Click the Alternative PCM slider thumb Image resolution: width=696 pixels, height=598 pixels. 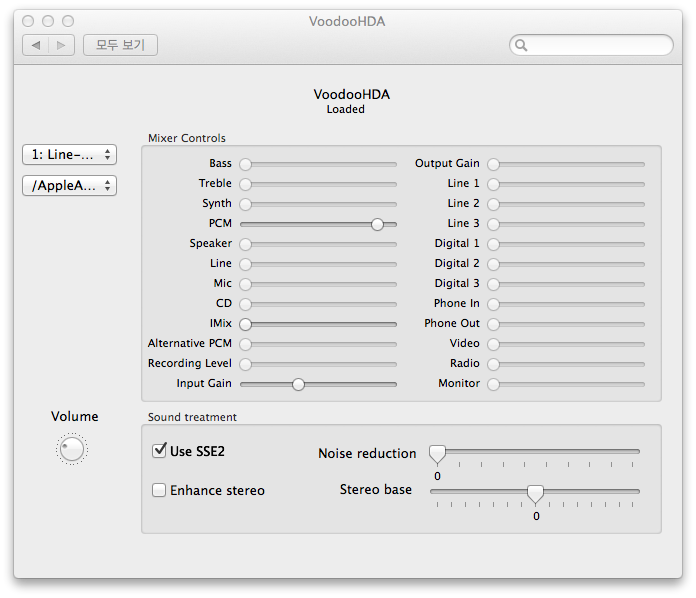(245, 344)
